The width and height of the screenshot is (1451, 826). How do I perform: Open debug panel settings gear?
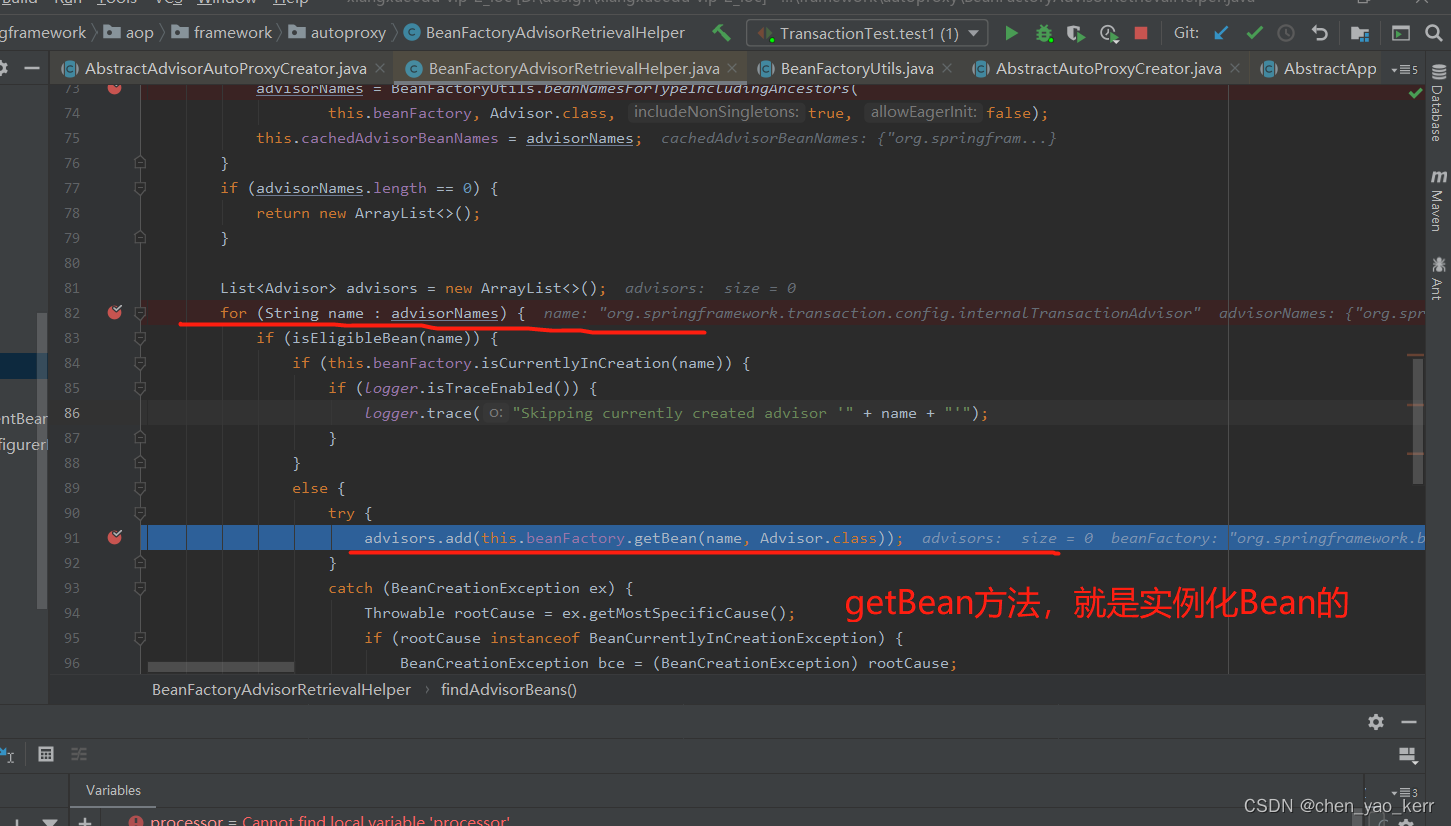(1376, 721)
